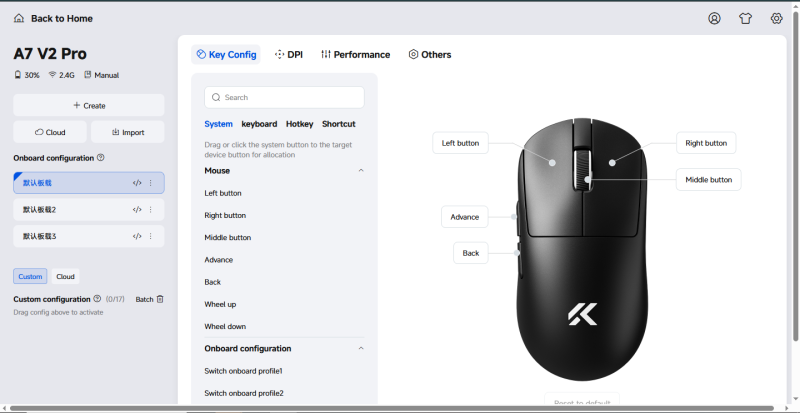Select the Hotkey category tab
This screenshot has width=800, height=413.
299,124
